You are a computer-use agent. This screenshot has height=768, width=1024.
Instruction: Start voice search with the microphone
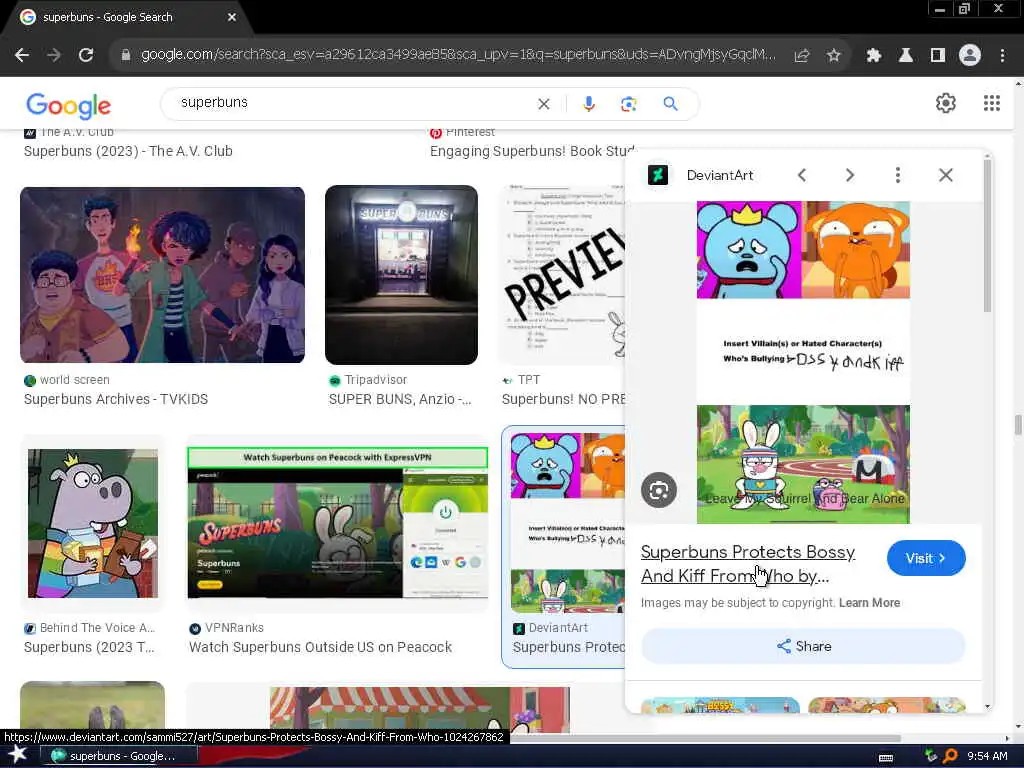pos(588,104)
